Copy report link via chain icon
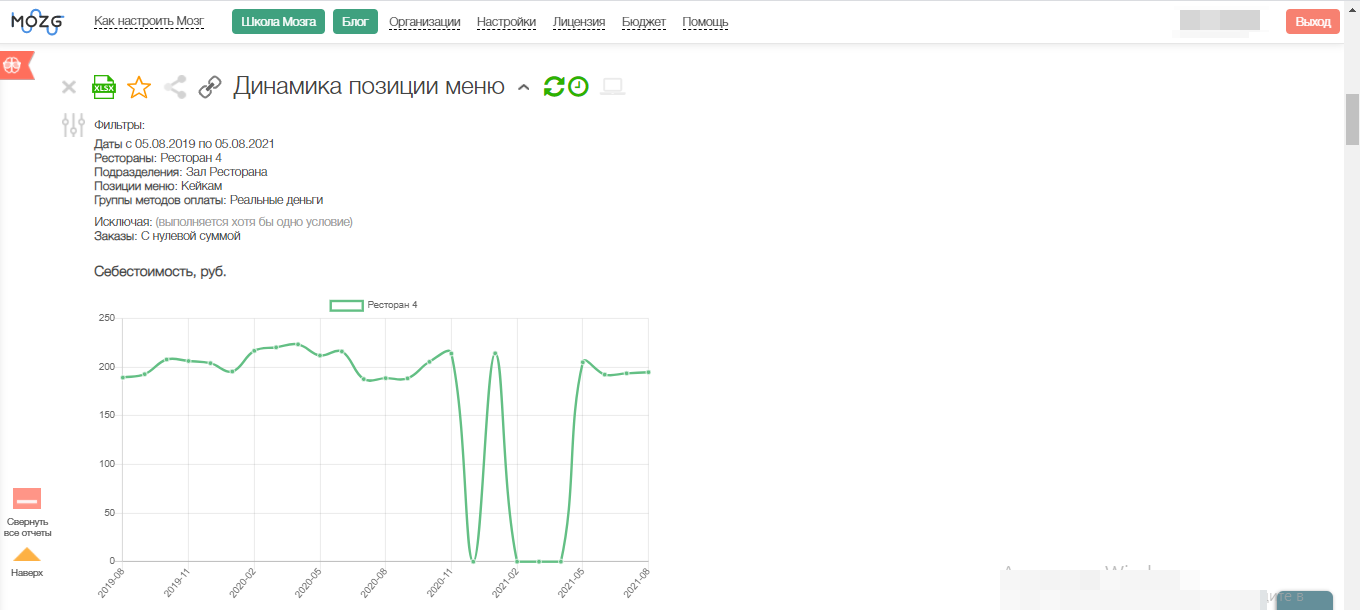Screen dimensions: 1360x610 (x=210, y=87)
